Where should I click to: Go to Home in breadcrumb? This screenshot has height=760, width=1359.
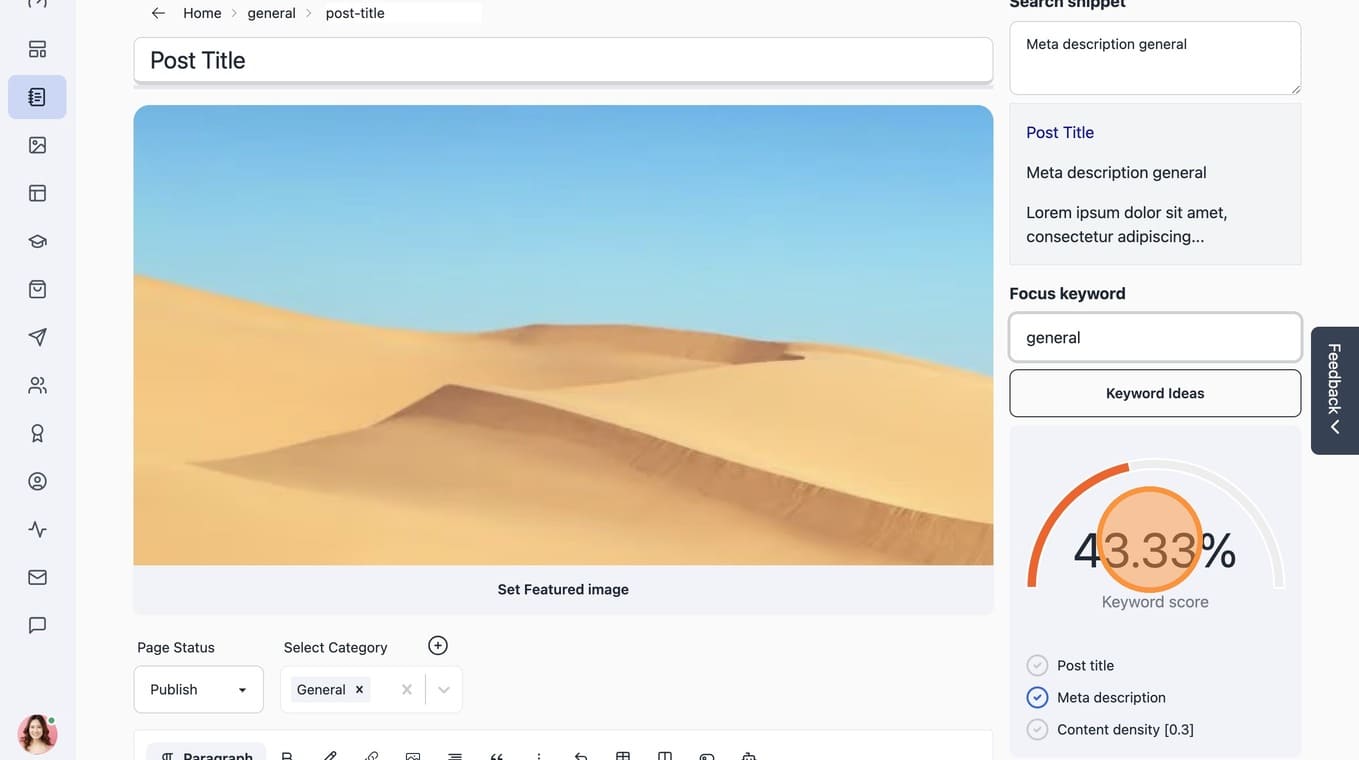[x=202, y=13]
